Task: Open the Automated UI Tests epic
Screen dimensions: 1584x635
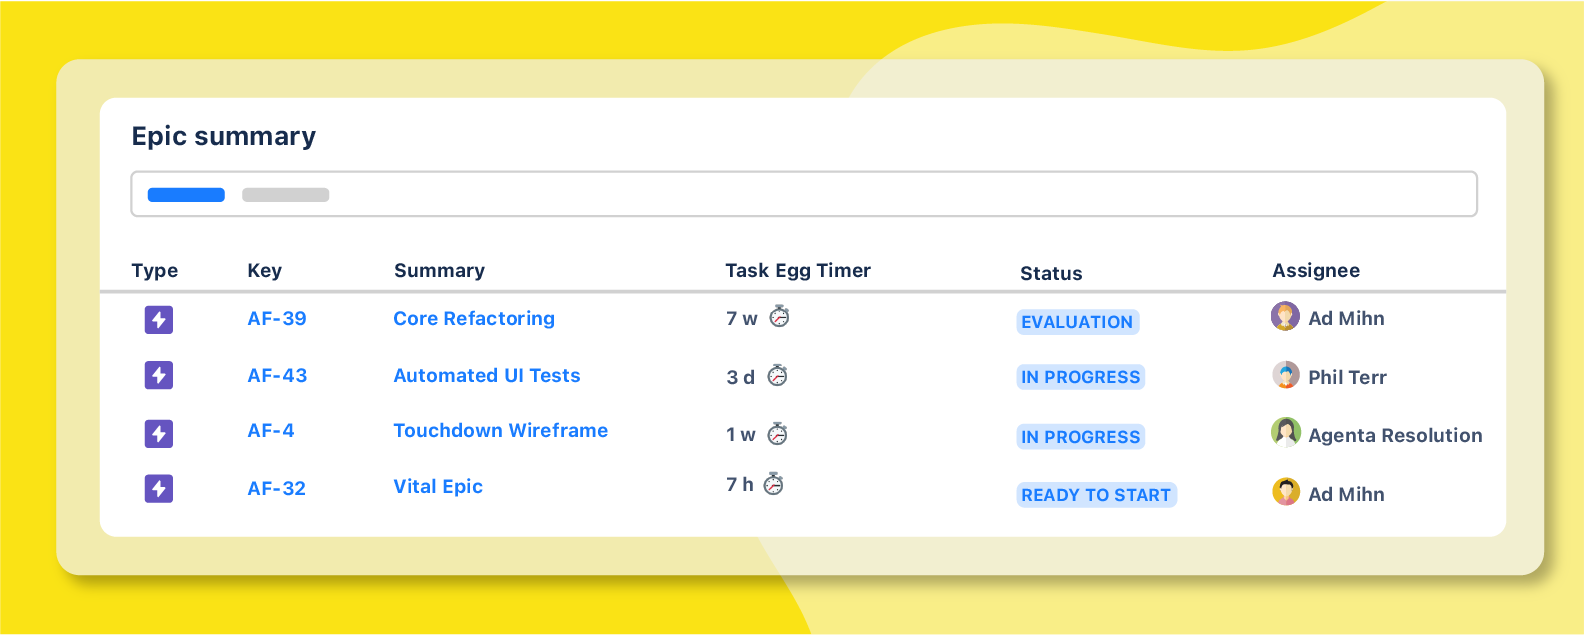Action: coord(487,376)
